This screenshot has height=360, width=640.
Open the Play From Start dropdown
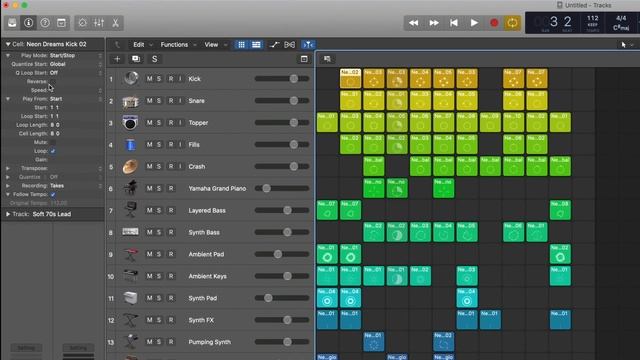(75, 99)
